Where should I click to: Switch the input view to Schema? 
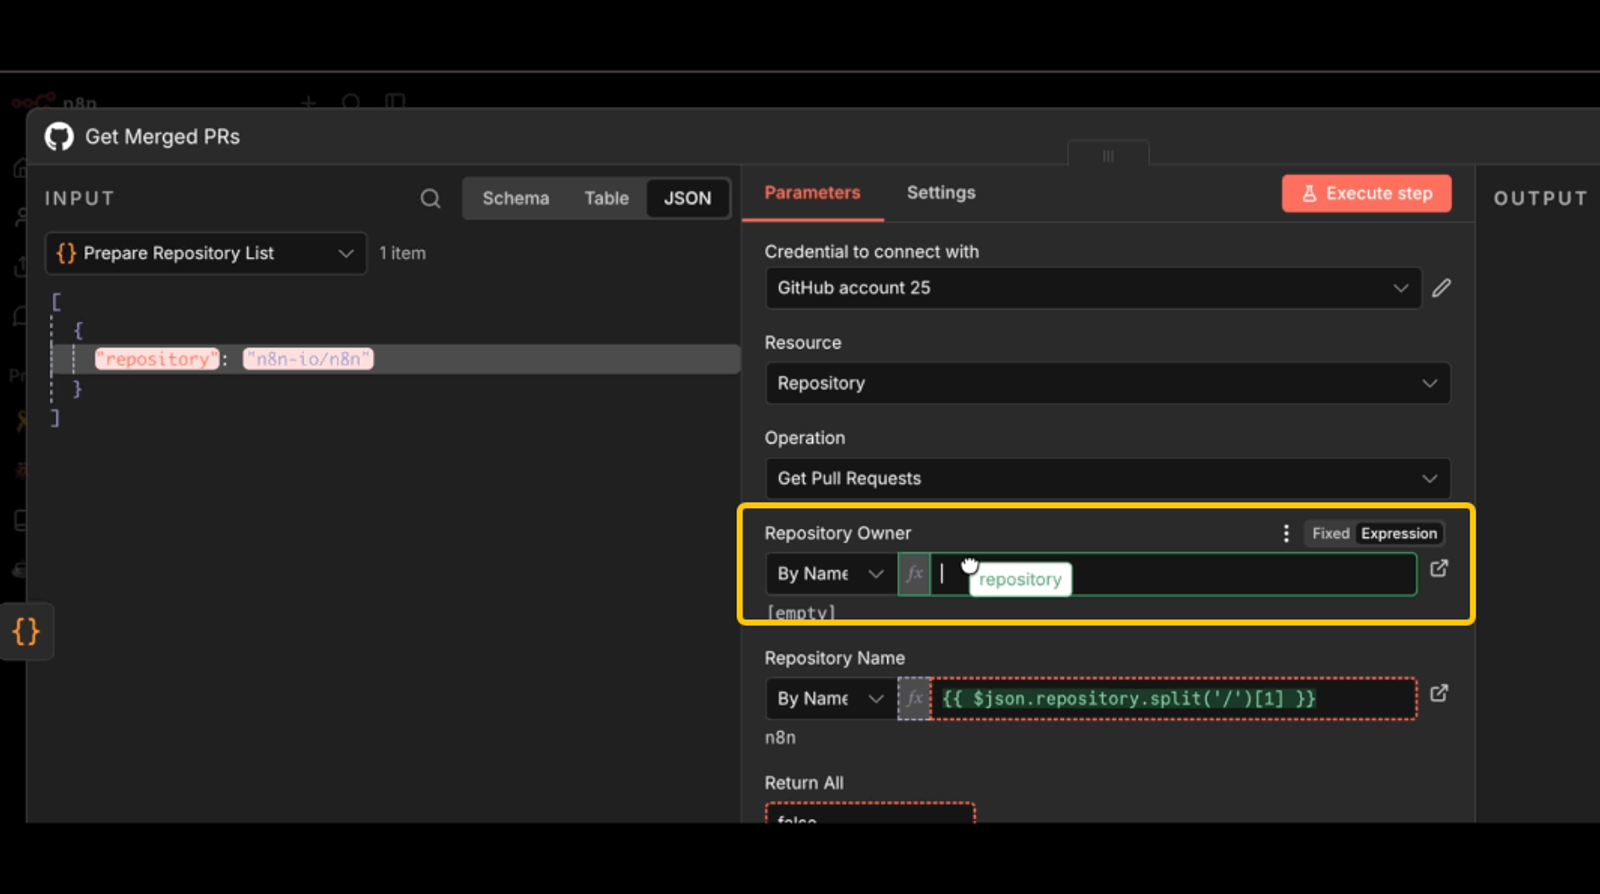click(x=515, y=198)
